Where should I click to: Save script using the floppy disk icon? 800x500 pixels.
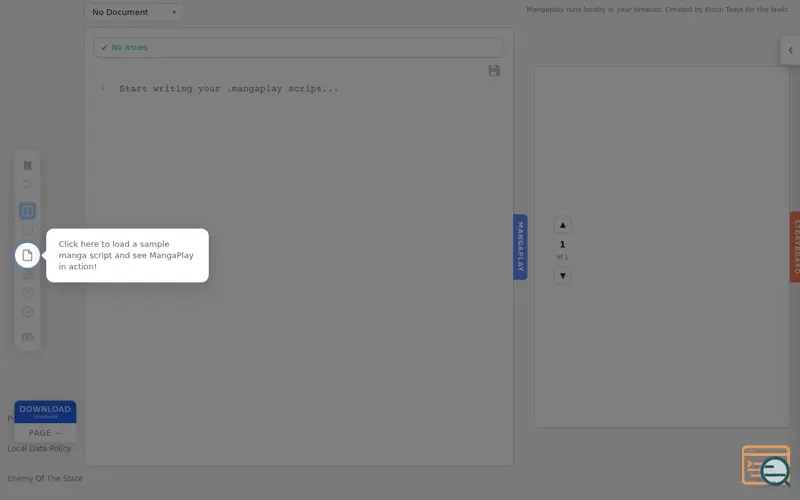[494, 70]
